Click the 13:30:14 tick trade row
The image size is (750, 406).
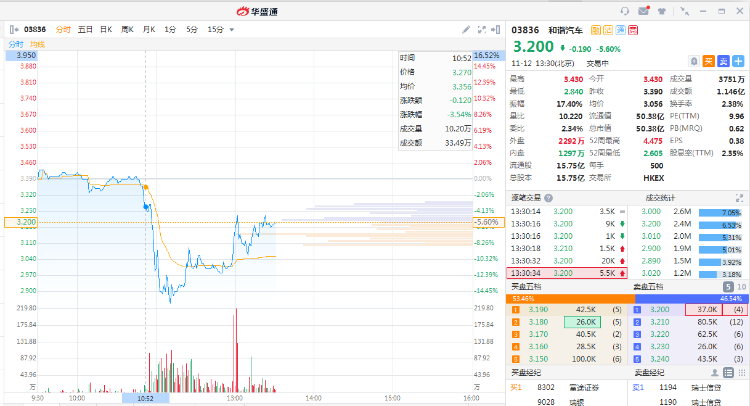[x=567, y=211]
